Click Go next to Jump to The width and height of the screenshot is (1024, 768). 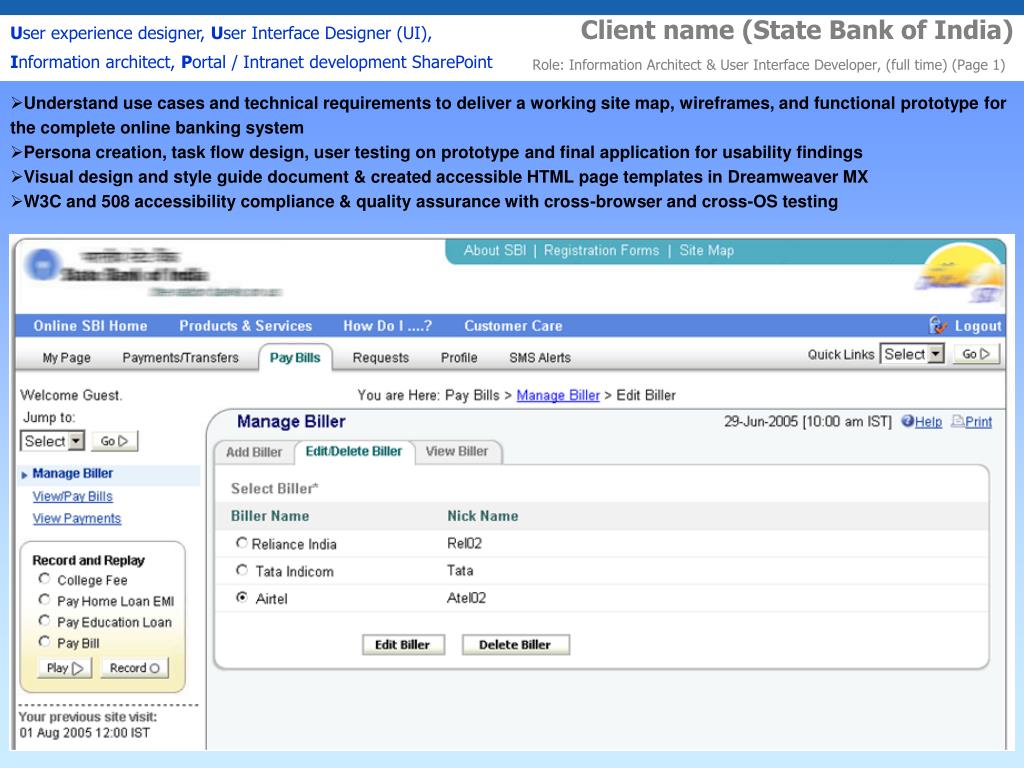[x=114, y=441]
